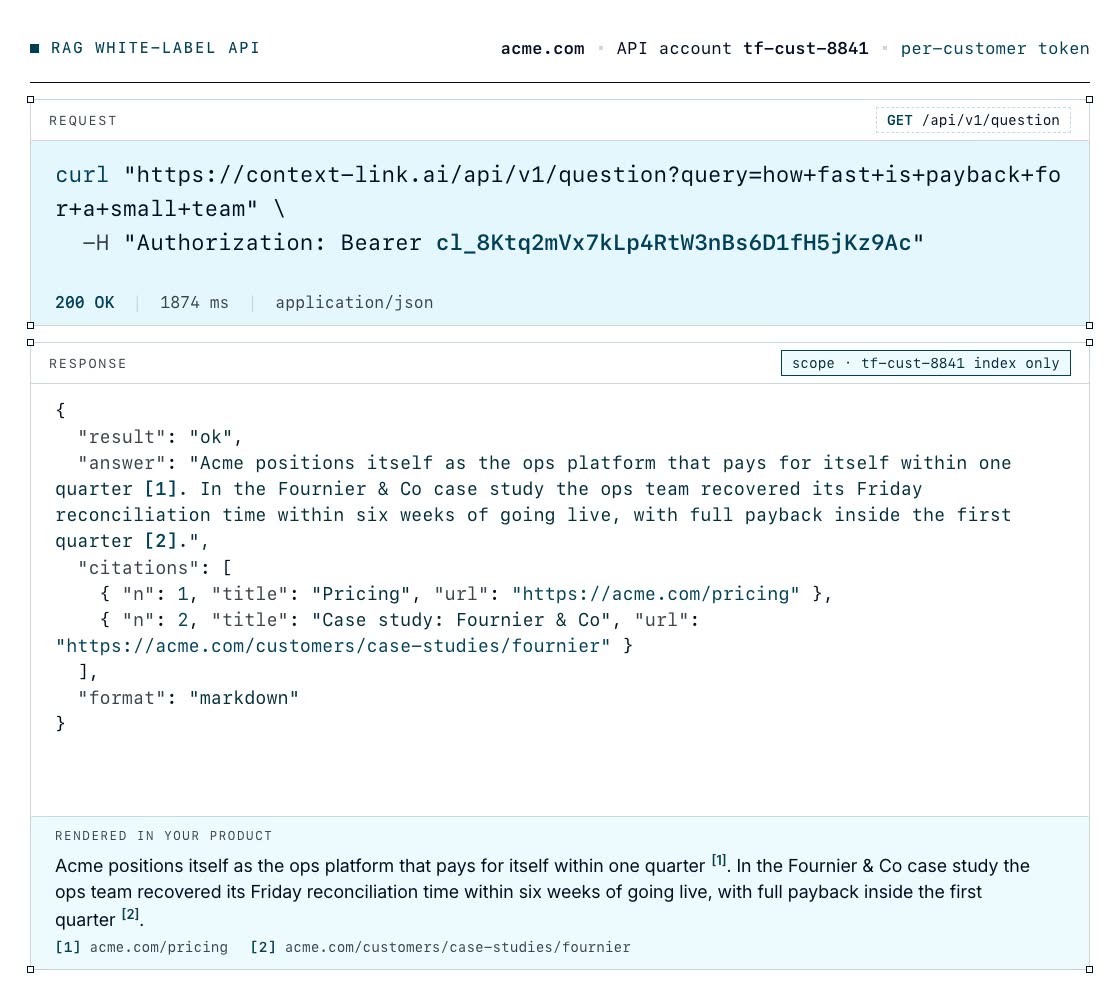The height and width of the screenshot is (1000, 1120).
Task: Click the REQUEST section label
Action: click(83, 121)
